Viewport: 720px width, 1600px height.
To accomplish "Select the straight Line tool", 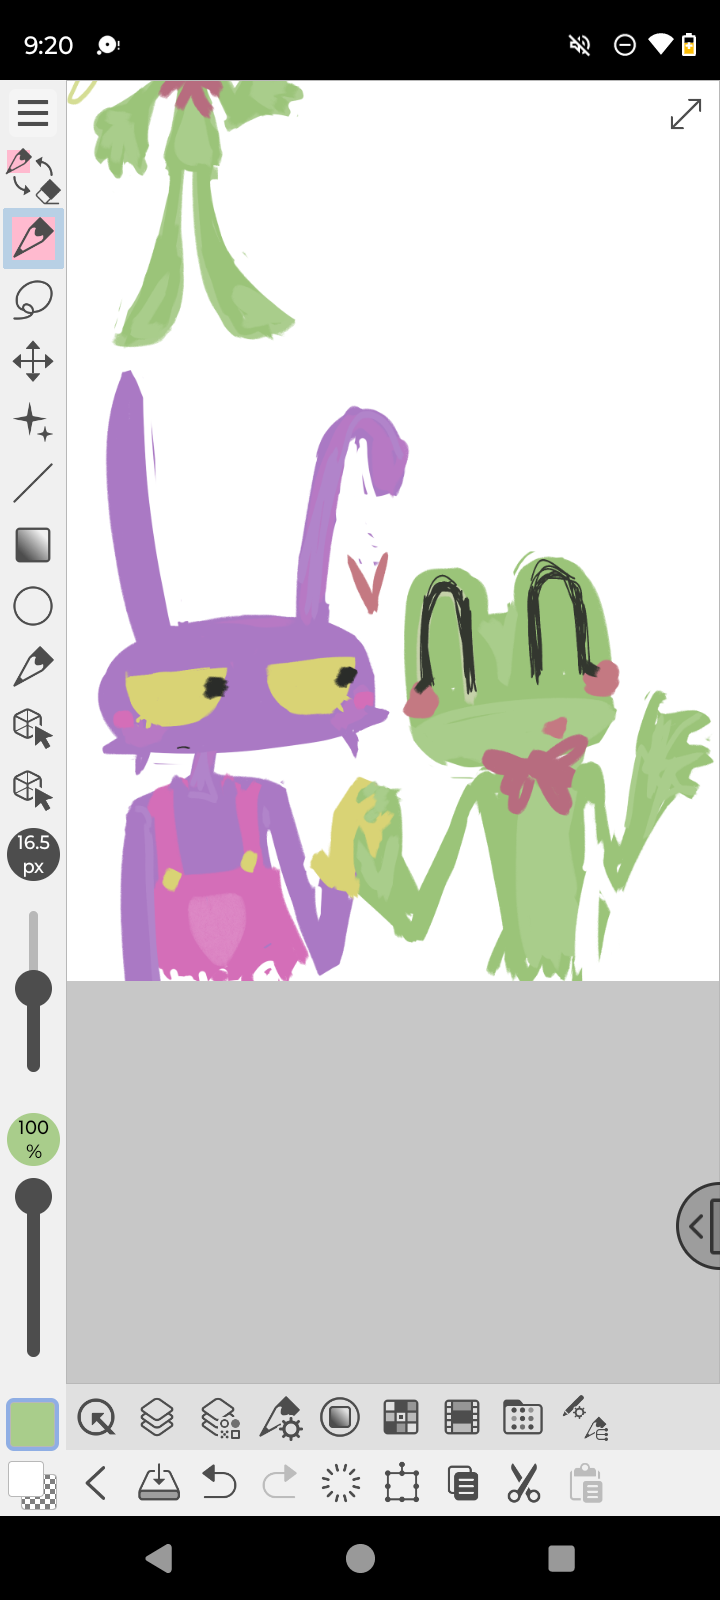I will pyautogui.click(x=33, y=483).
